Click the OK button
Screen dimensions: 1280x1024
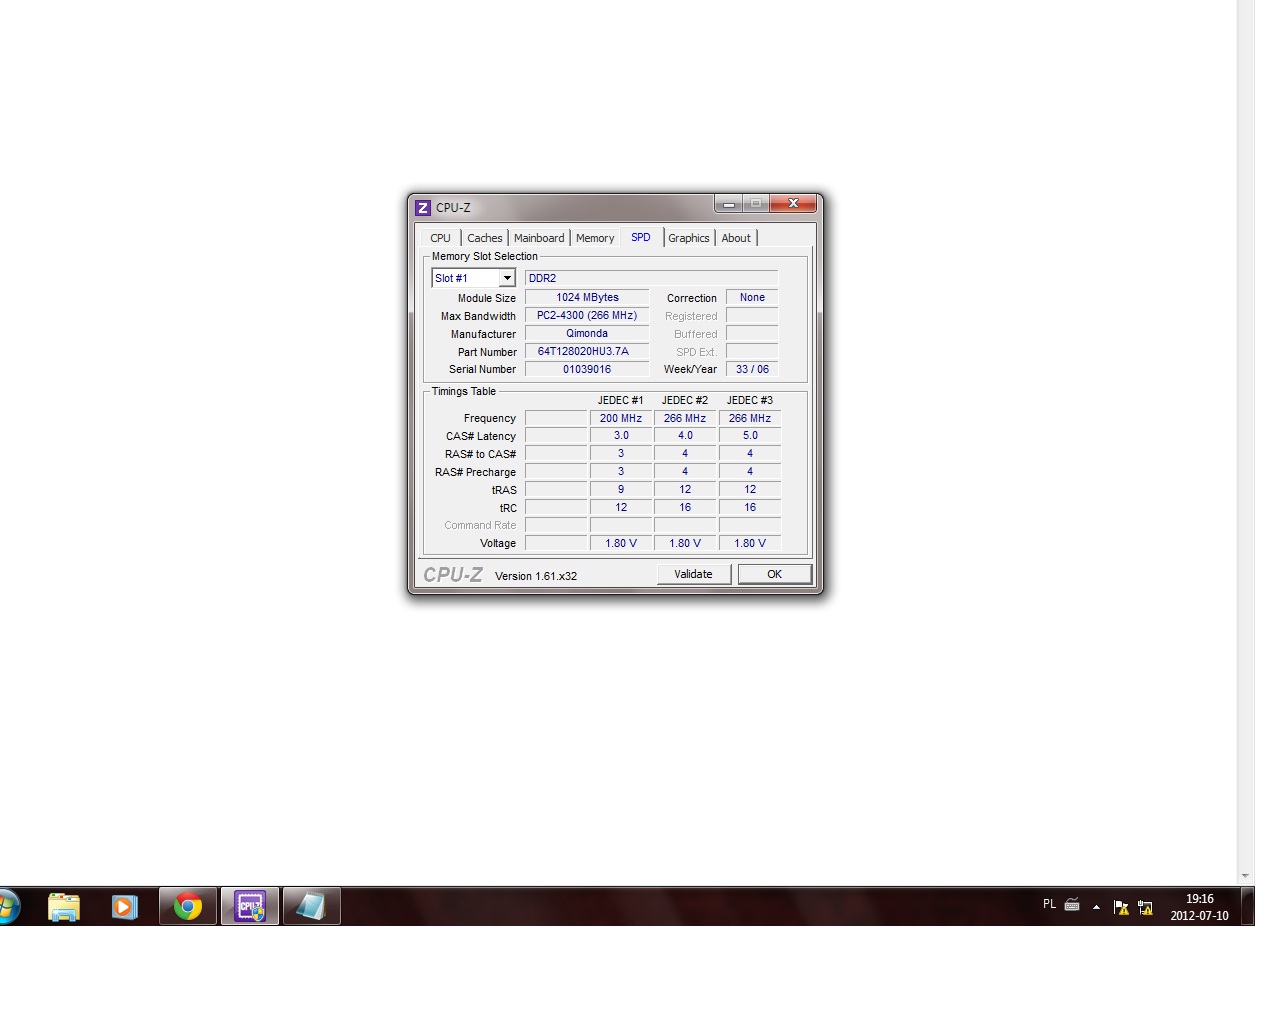click(774, 574)
